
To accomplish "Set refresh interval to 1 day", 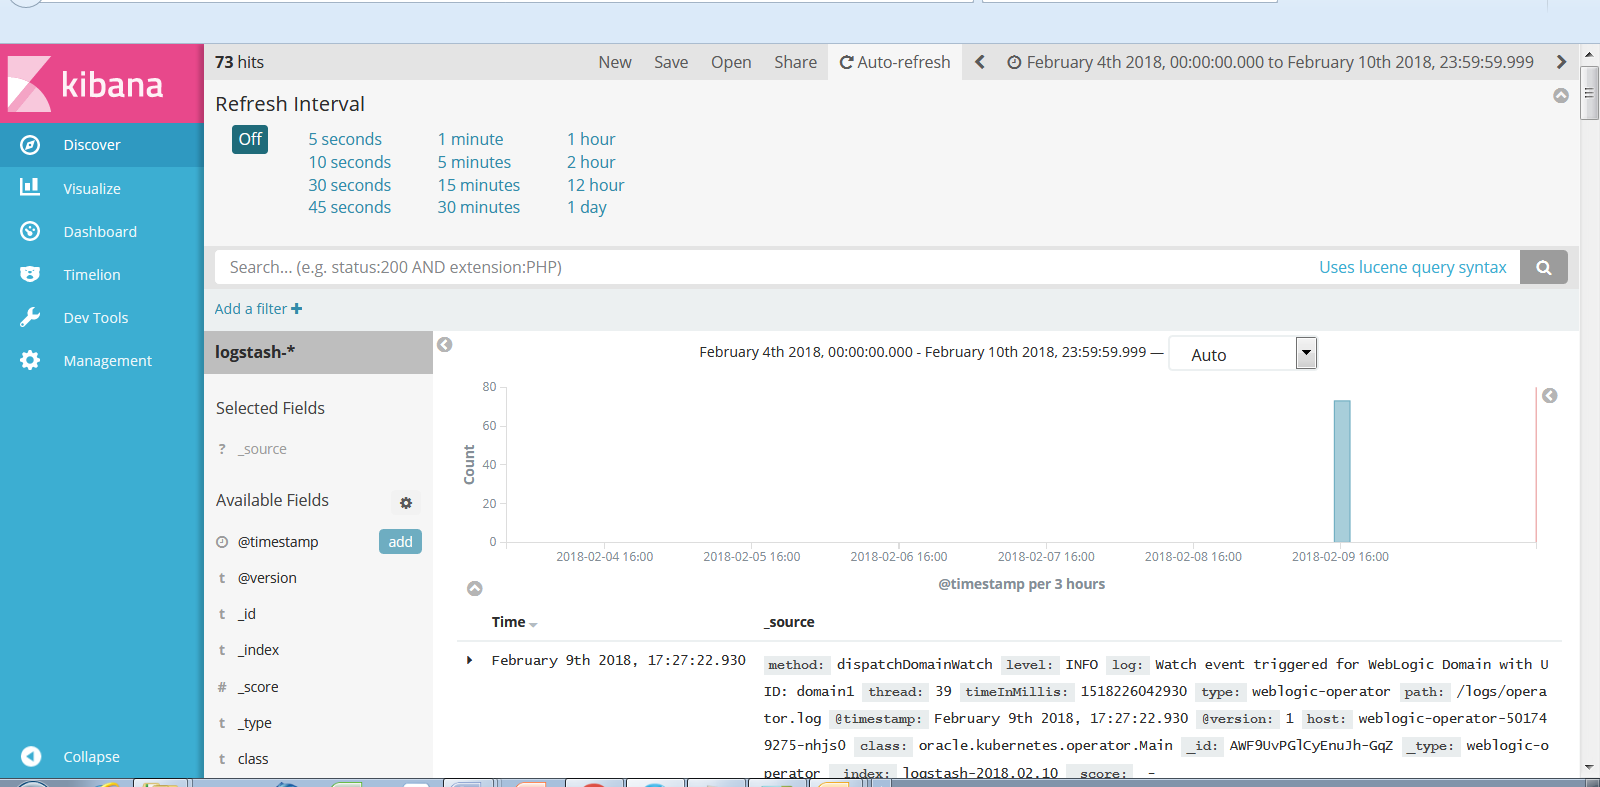I will click(587, 207).
